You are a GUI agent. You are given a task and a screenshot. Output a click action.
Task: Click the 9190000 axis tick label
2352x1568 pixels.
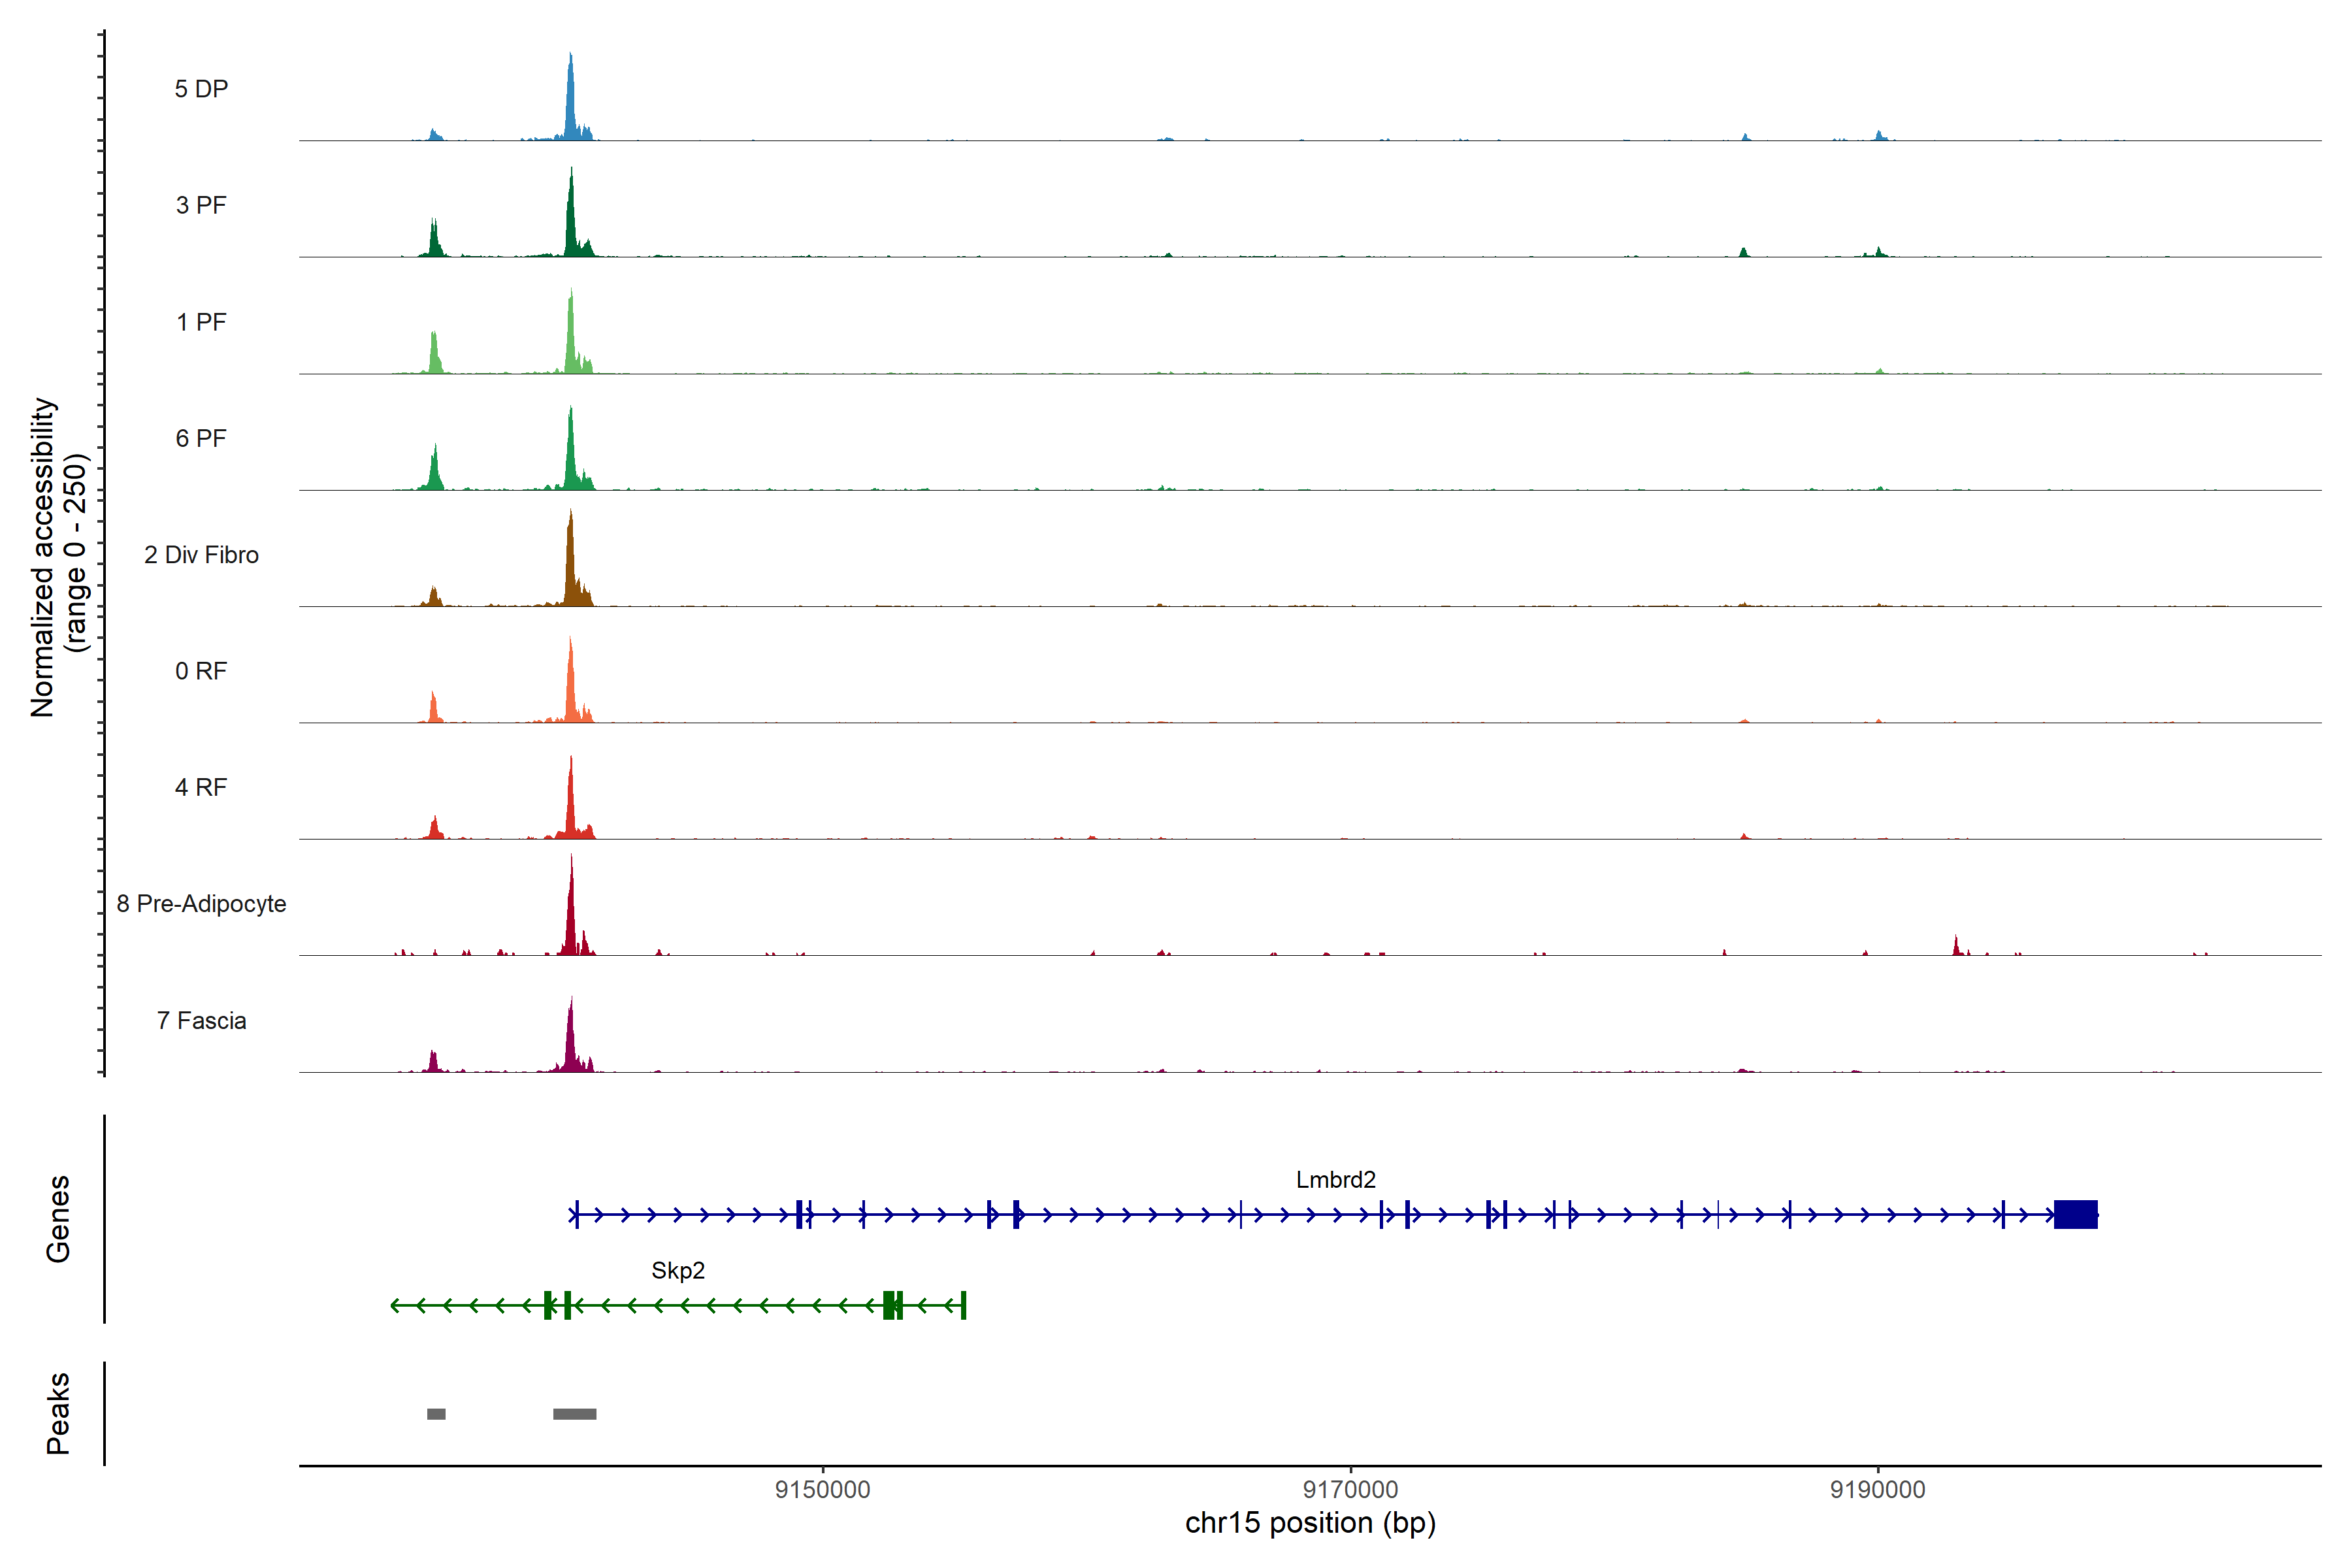point(1878,1490)
